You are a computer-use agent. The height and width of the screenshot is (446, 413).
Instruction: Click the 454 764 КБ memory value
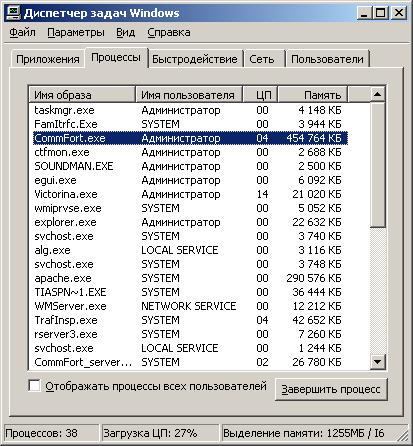pos(314,138)
